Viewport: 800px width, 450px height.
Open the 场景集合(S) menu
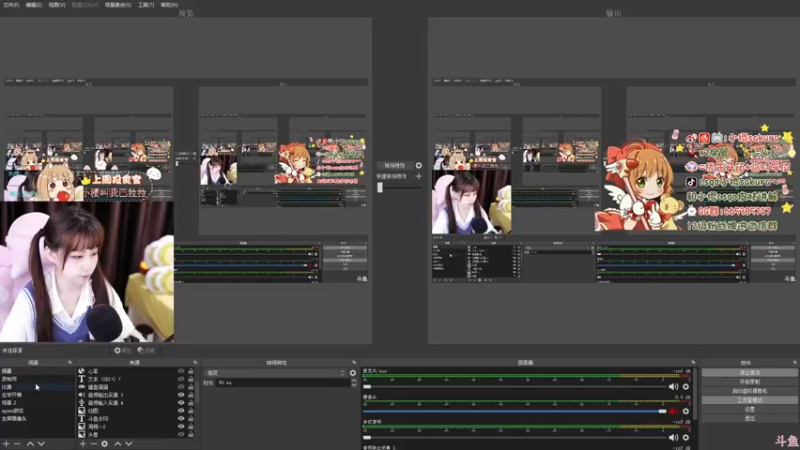118,5
